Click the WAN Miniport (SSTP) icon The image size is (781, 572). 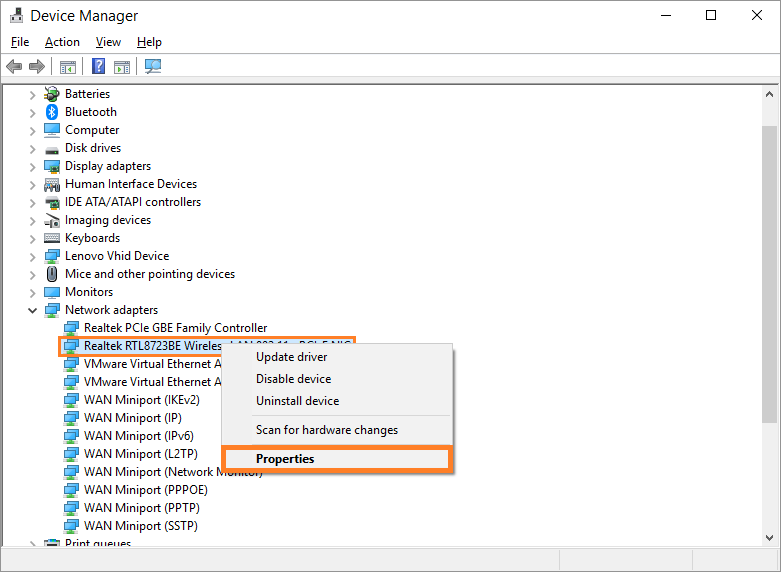tap(71, 526)
